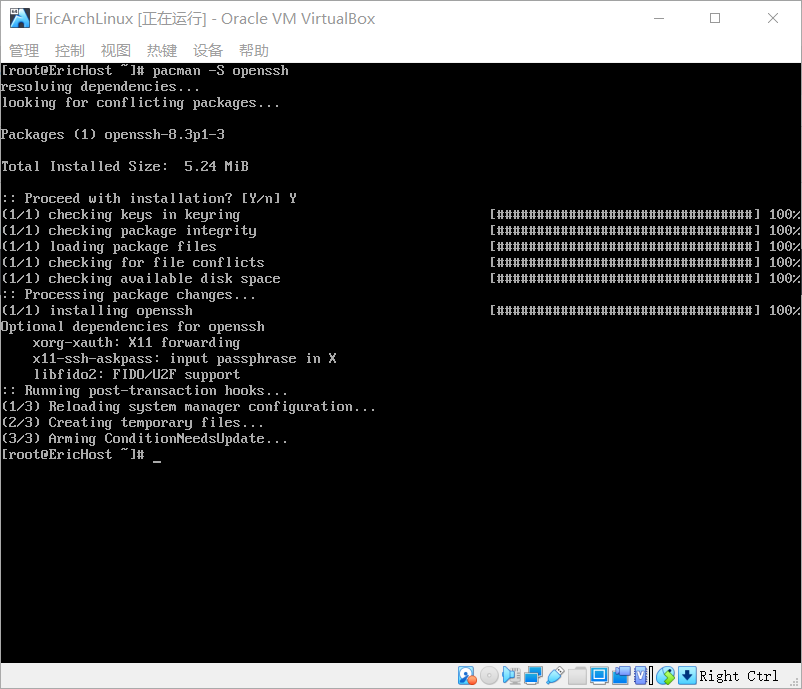Open the 视图 menu

(115, 50)
